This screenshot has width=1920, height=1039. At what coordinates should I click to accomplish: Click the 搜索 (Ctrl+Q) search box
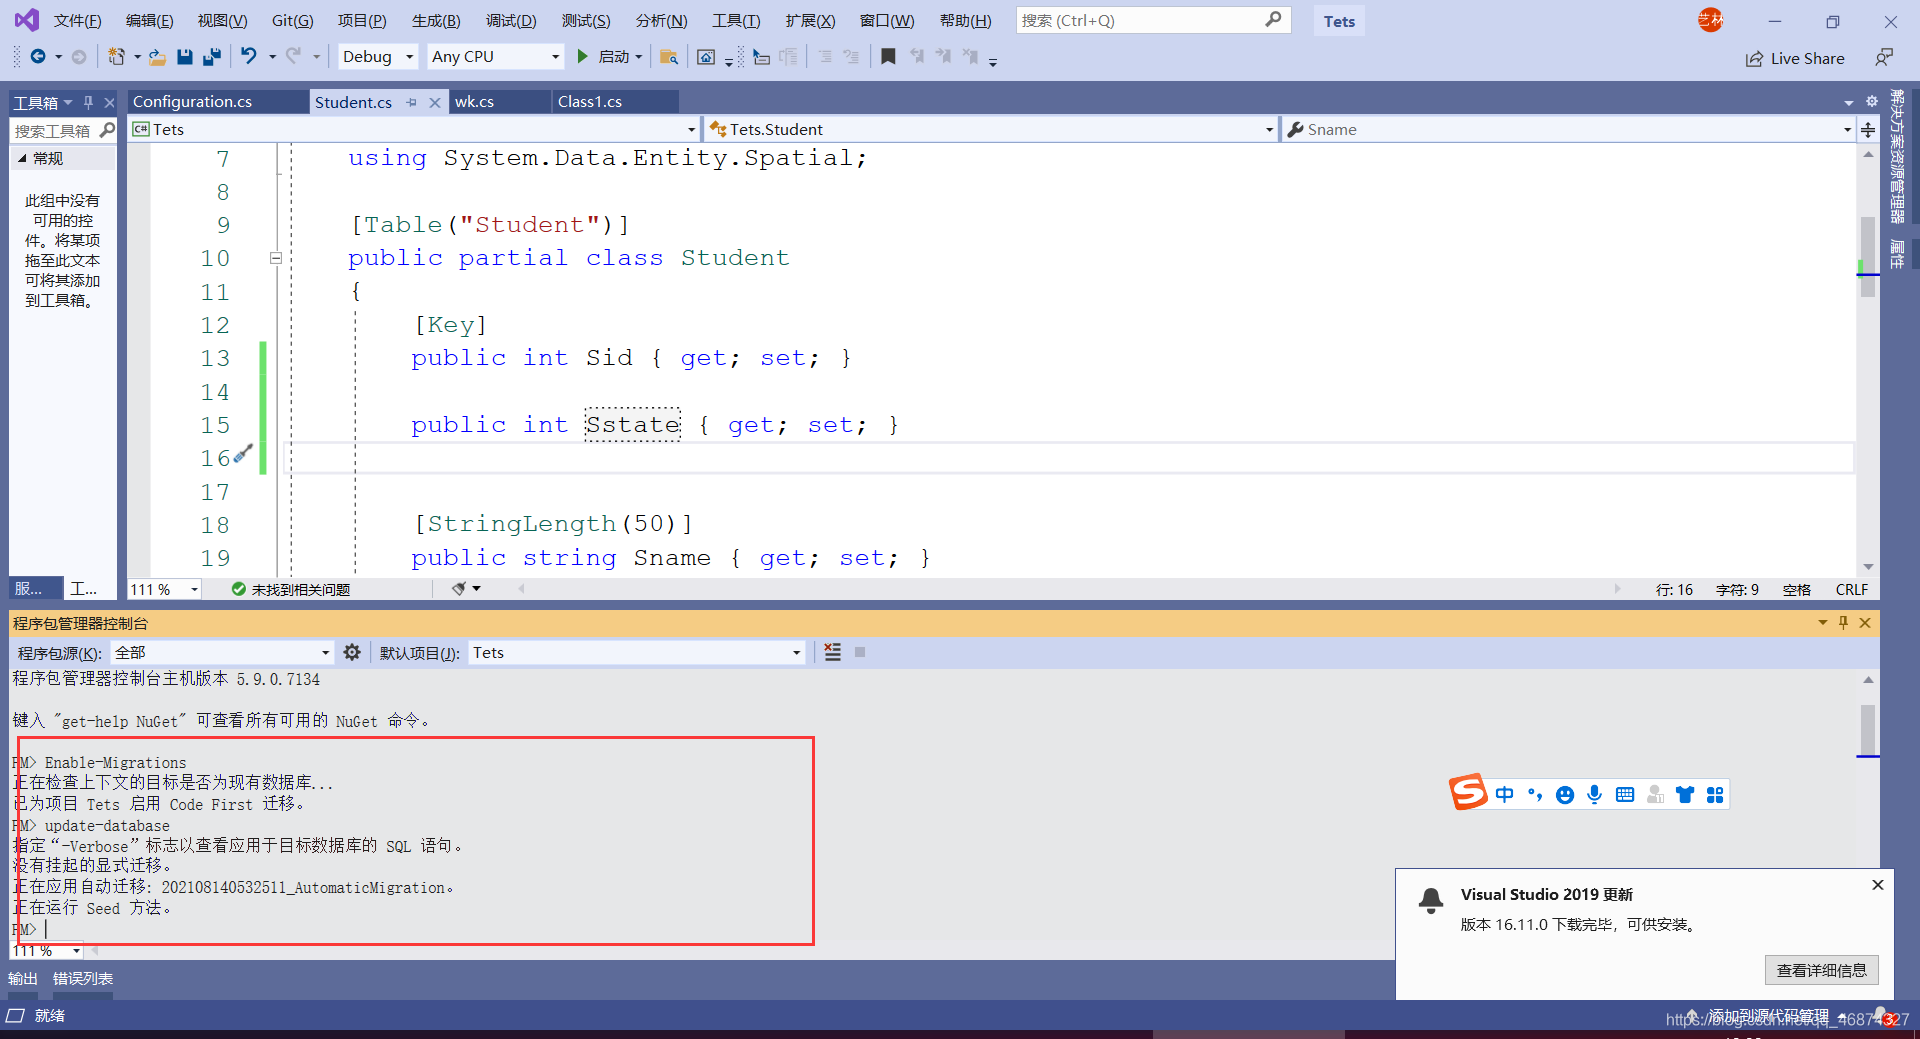1153,20
